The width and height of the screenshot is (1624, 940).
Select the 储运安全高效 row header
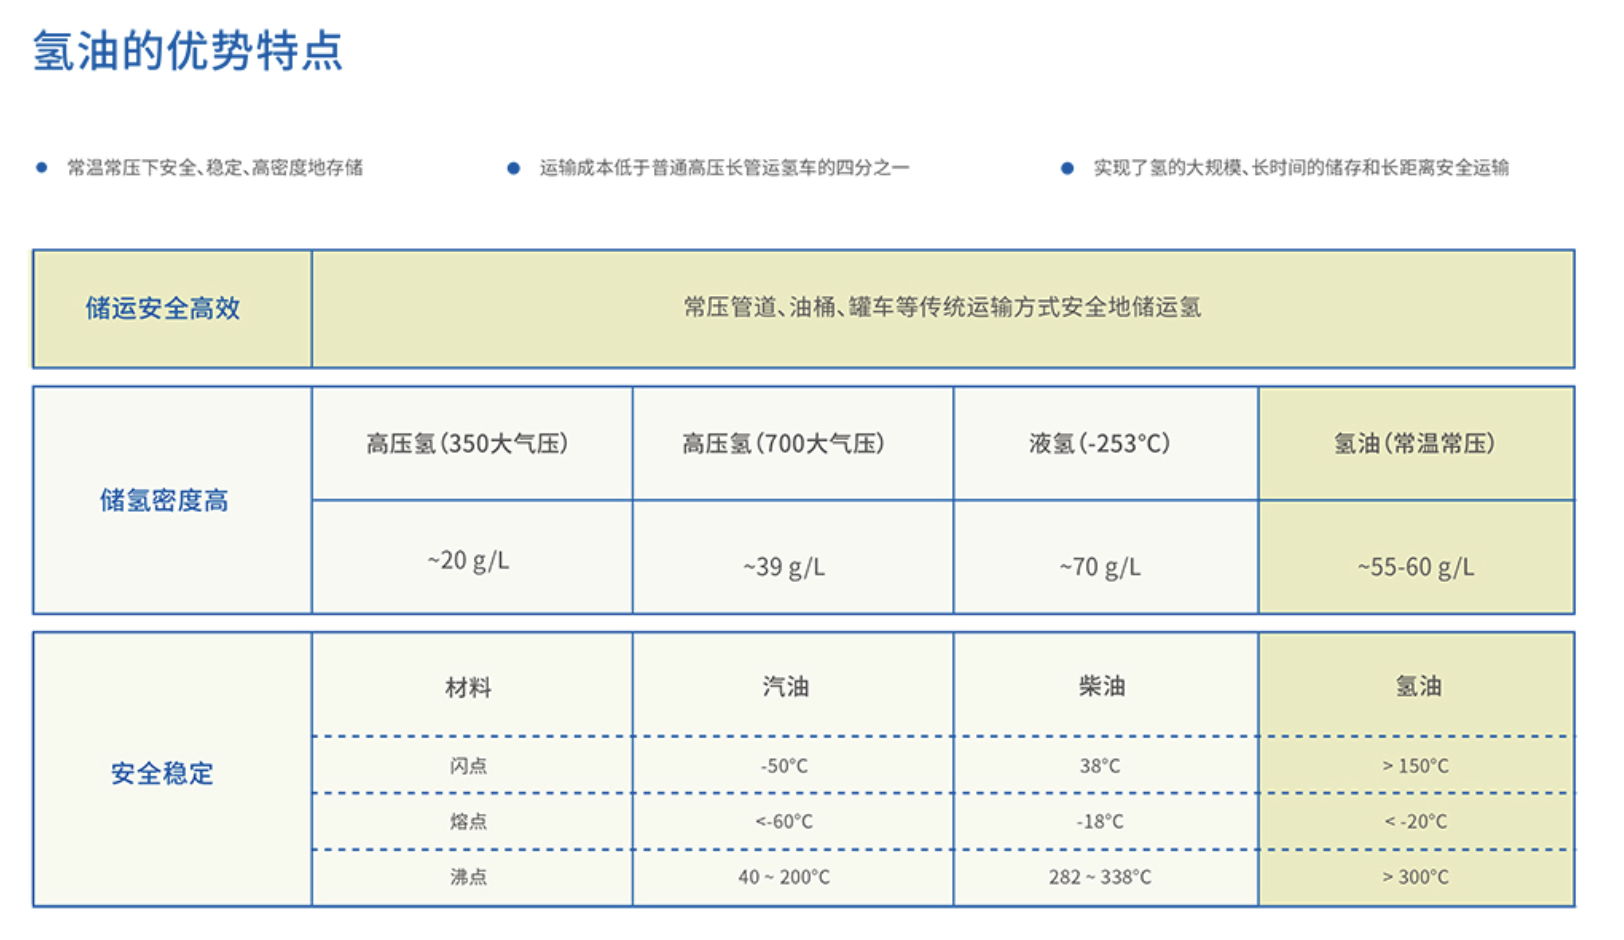pyautogui.click(x=163, y=309)
